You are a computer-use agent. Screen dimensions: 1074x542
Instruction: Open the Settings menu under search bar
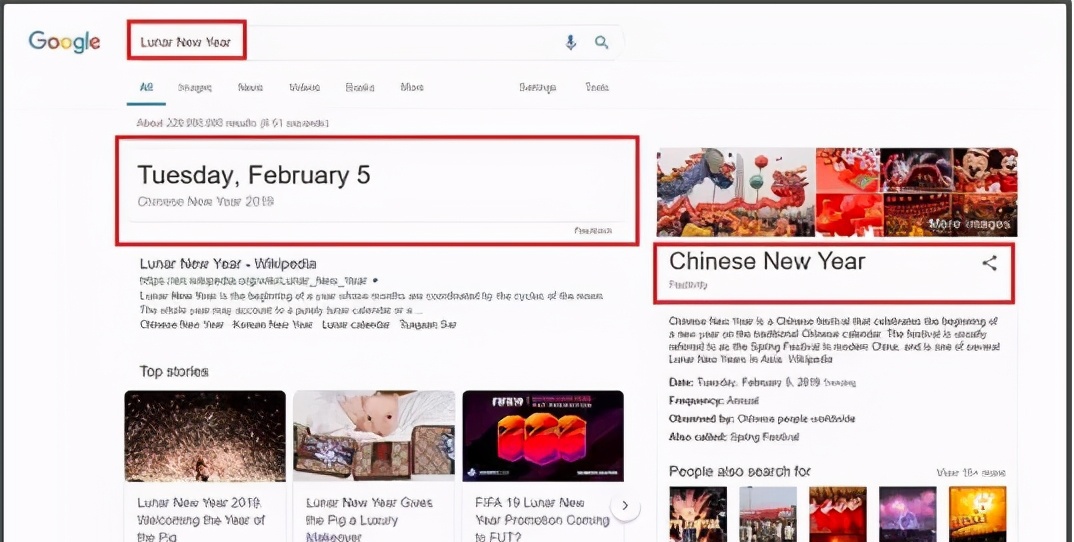coord(537,88)
